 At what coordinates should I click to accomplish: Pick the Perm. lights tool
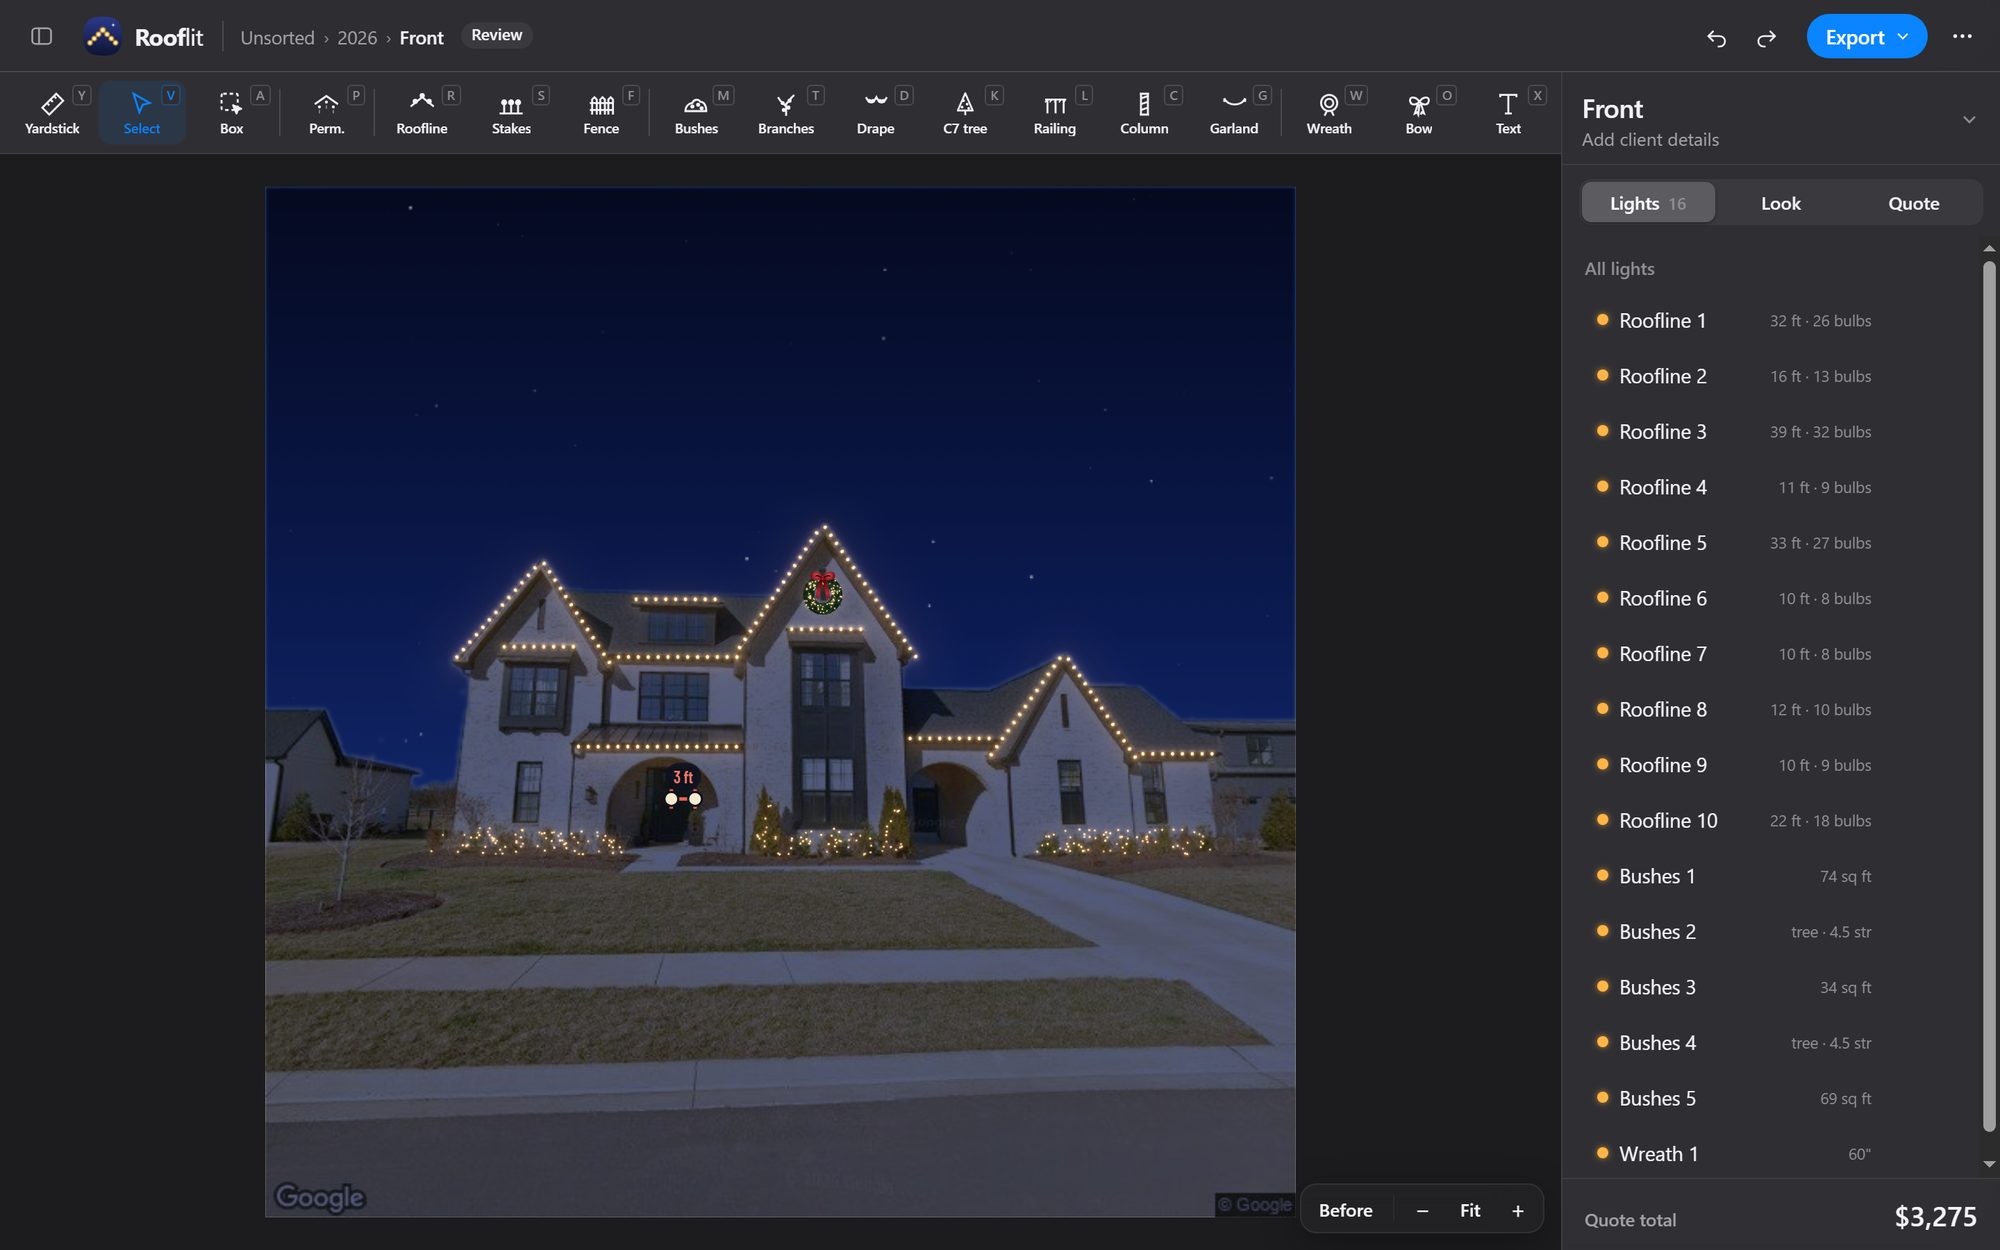(x=326, y=112)
